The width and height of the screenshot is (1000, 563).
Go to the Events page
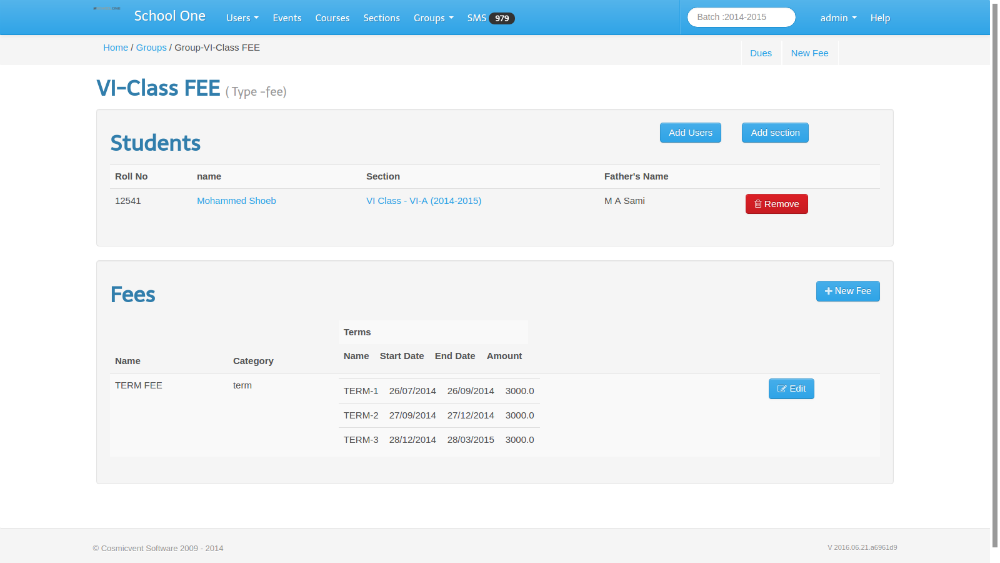[x=287, y=18]
